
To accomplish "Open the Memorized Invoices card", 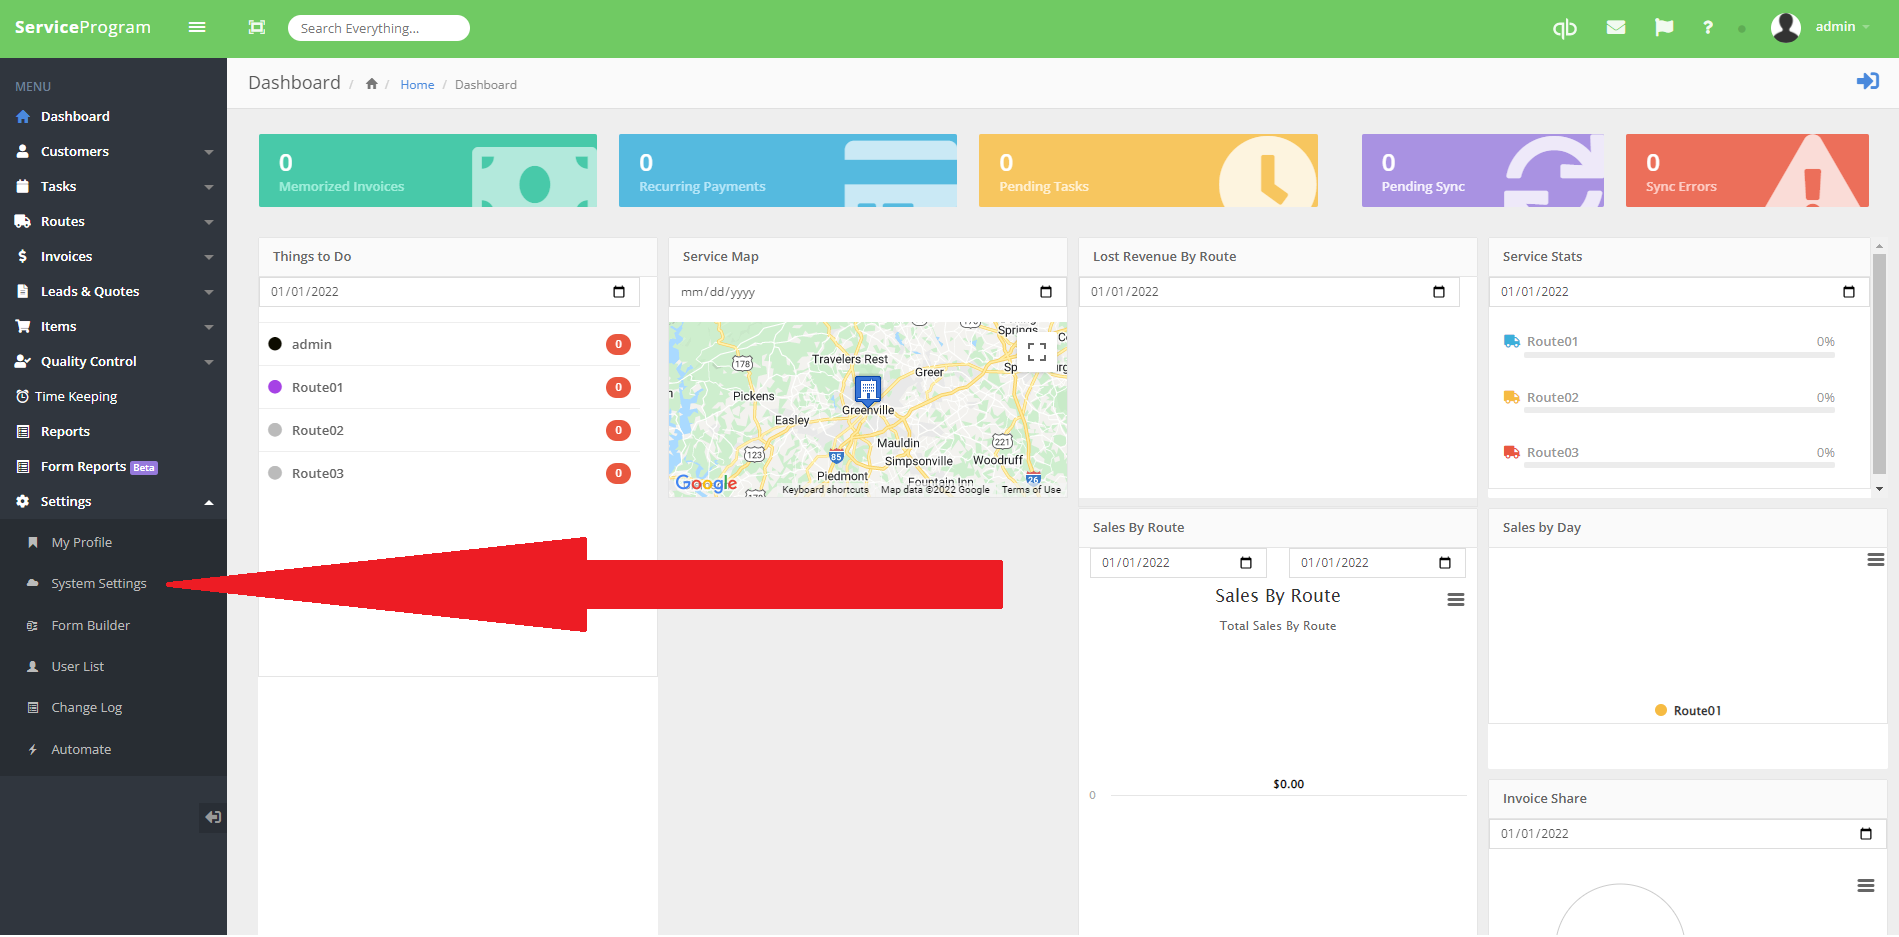I will click(x=427, y=171).
